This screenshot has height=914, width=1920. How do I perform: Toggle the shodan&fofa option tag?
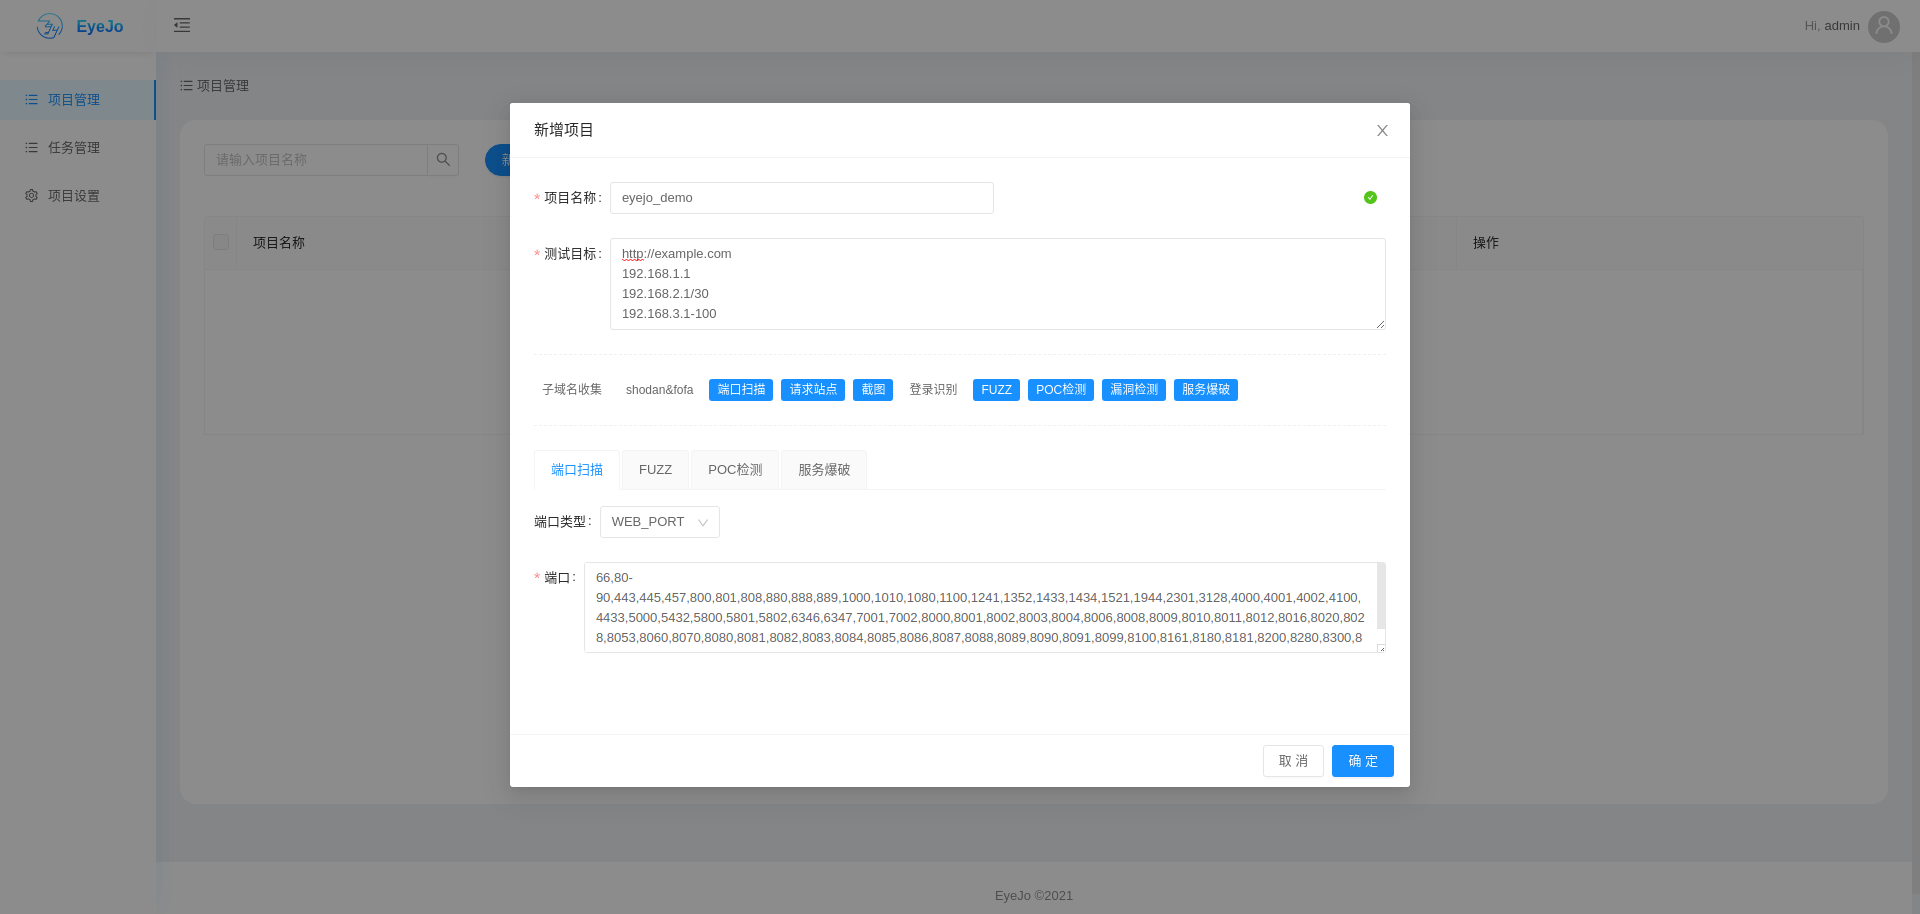click(x=659, y=390)
